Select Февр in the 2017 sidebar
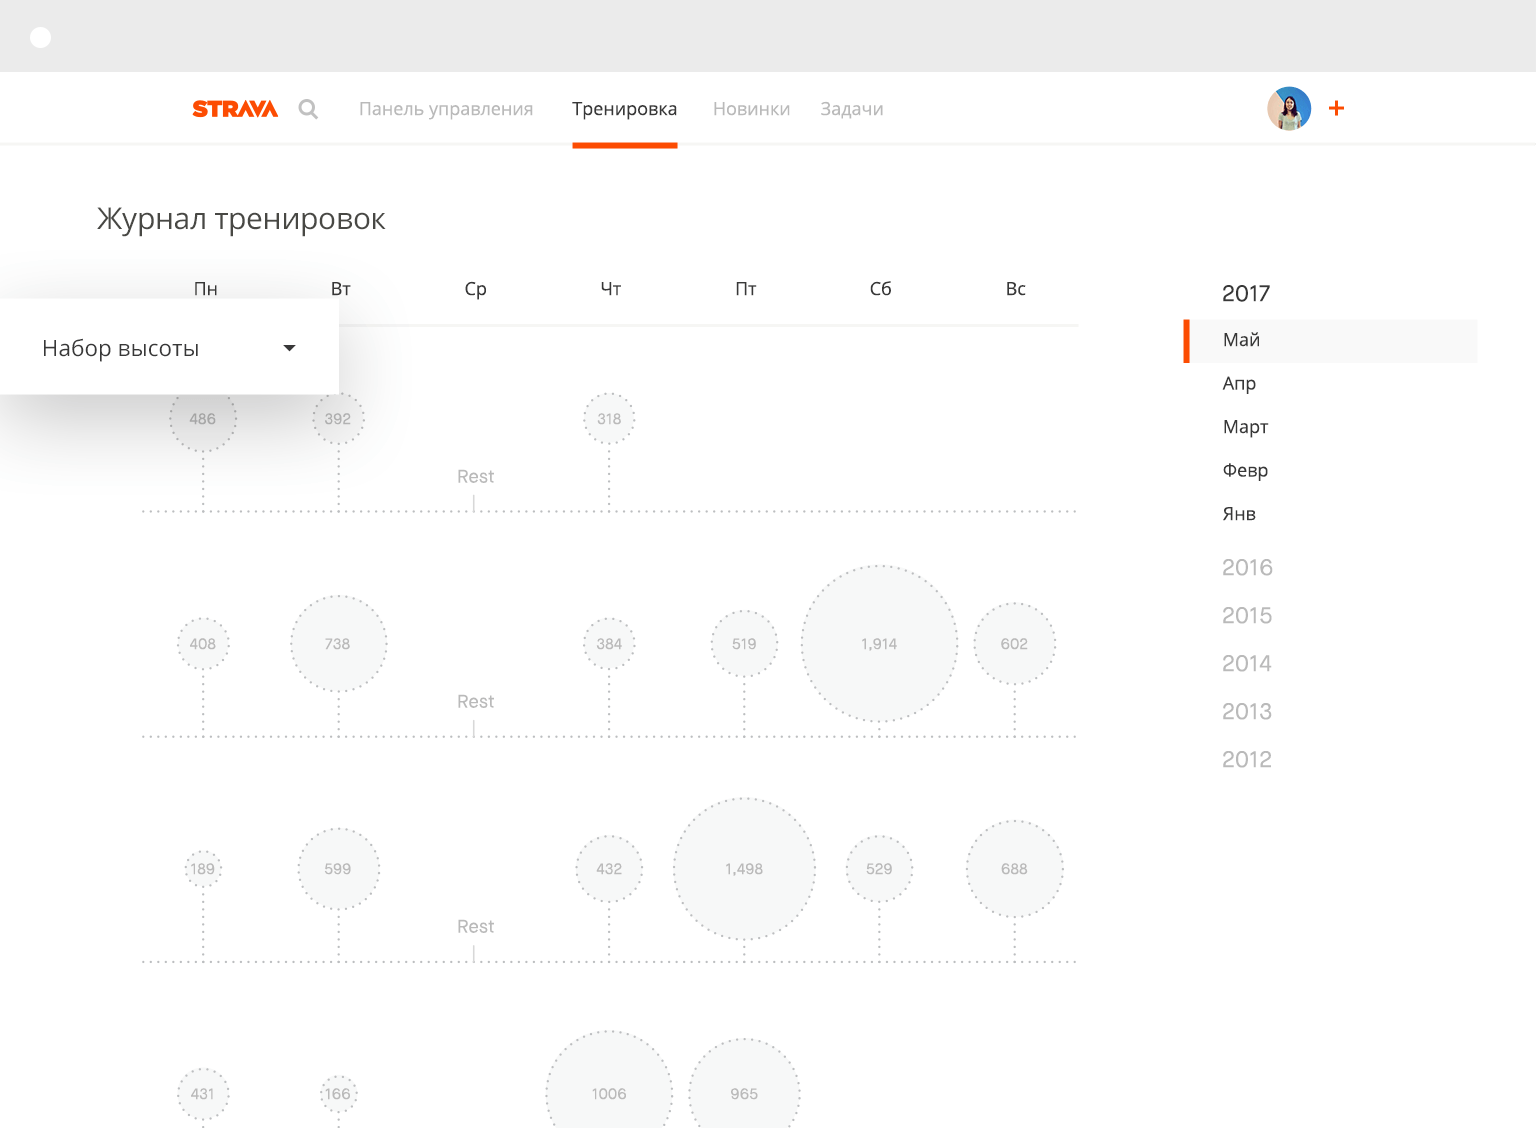This screenshot has width=1536, height=1128. coord(1245,470)
